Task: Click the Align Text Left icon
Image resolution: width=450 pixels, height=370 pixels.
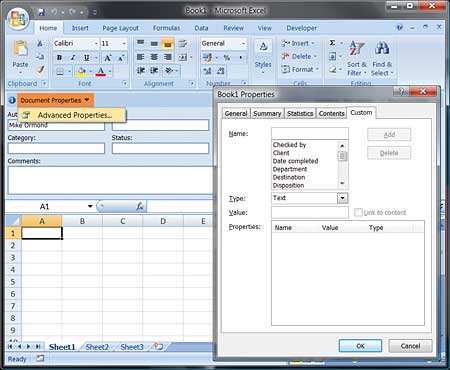Action: click(141, 57)
